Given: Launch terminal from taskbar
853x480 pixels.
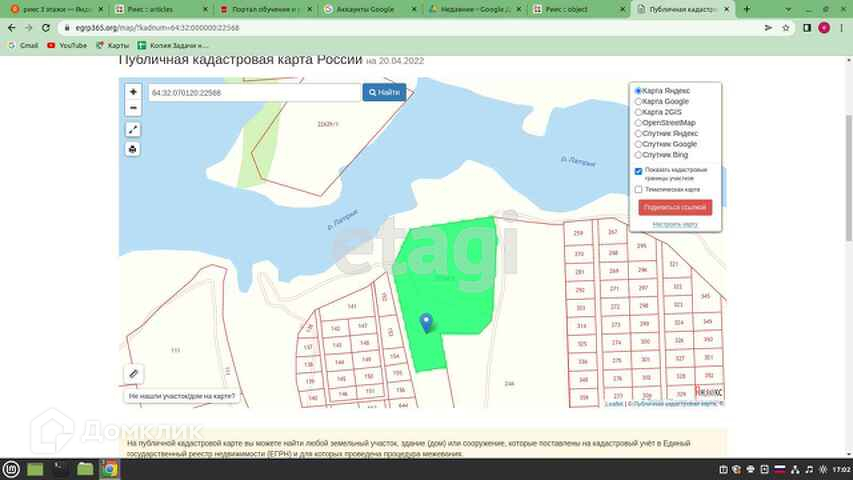Looking at the screenshot, I should [x=60, y=469].
